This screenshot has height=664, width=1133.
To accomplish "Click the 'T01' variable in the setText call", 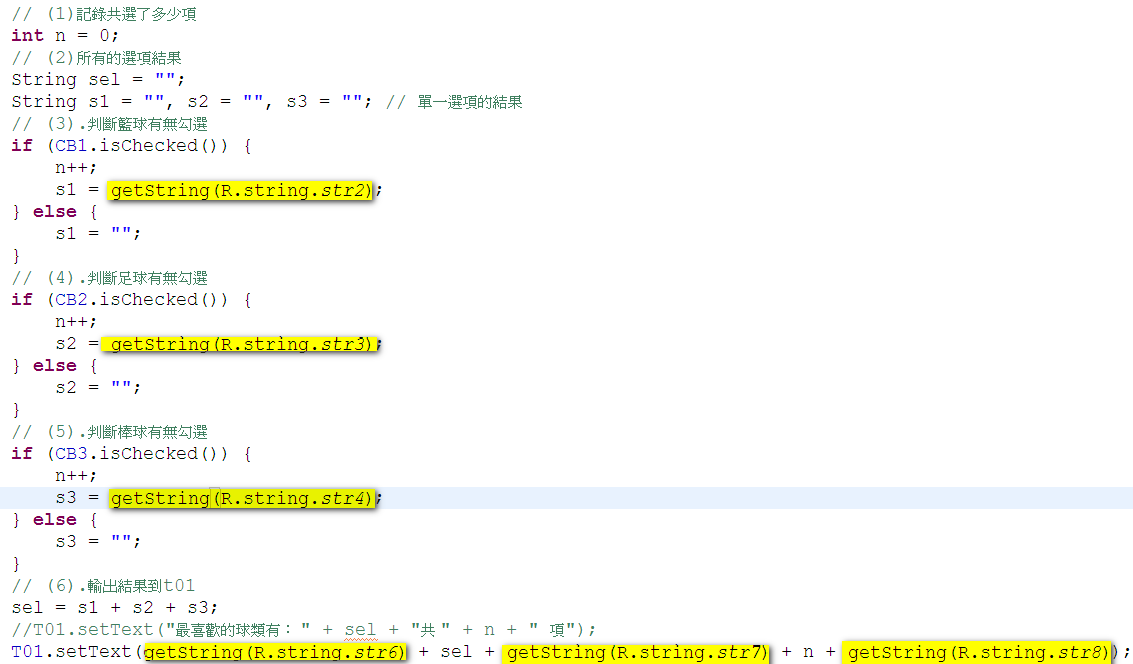I will pyautogui.click(x=27, y=652).
